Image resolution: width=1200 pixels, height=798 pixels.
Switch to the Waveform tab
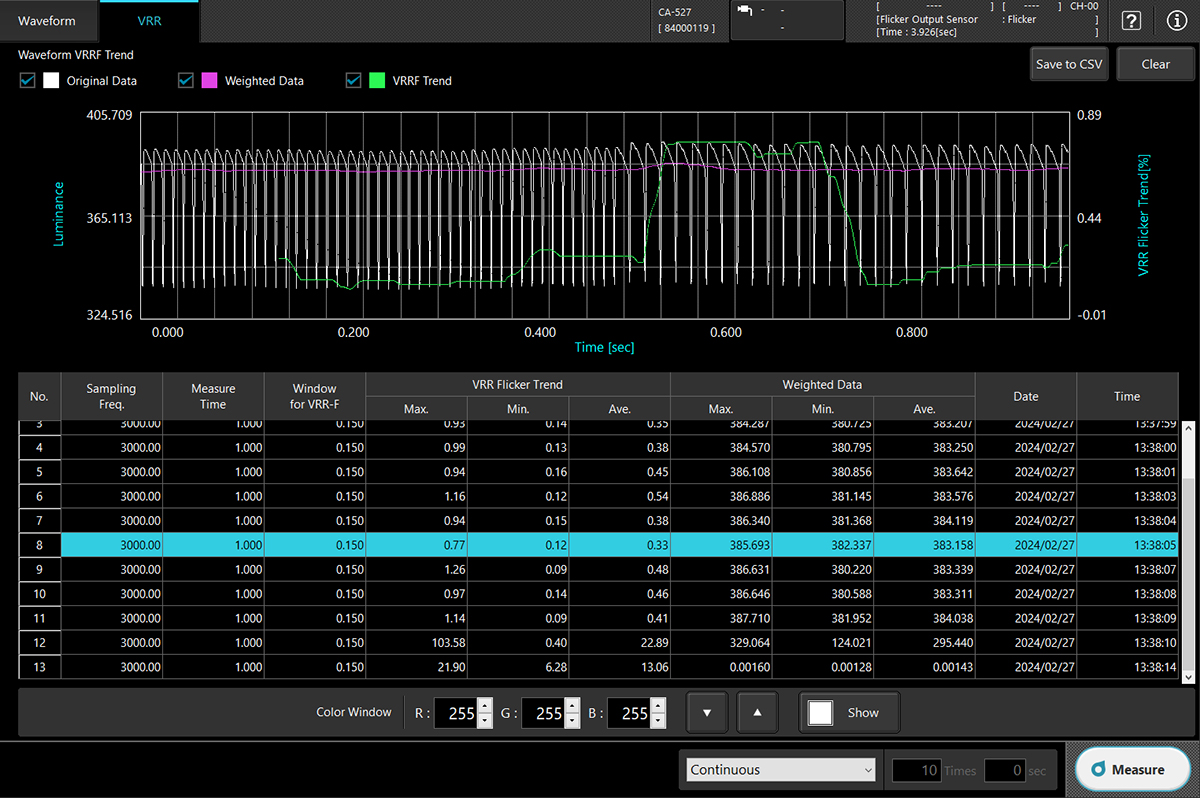(46, 21)
